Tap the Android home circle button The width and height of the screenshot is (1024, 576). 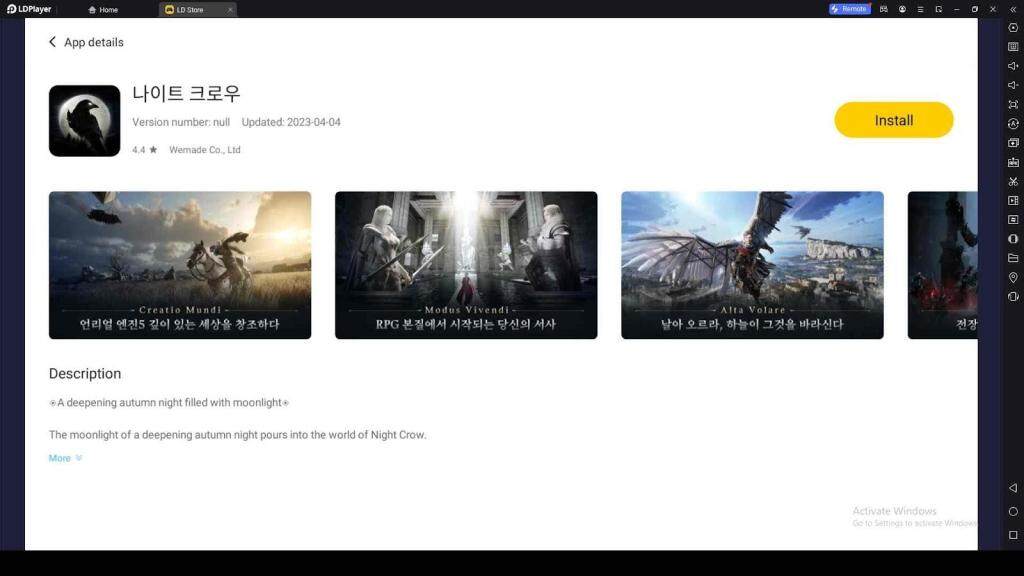pos(1013,511)
